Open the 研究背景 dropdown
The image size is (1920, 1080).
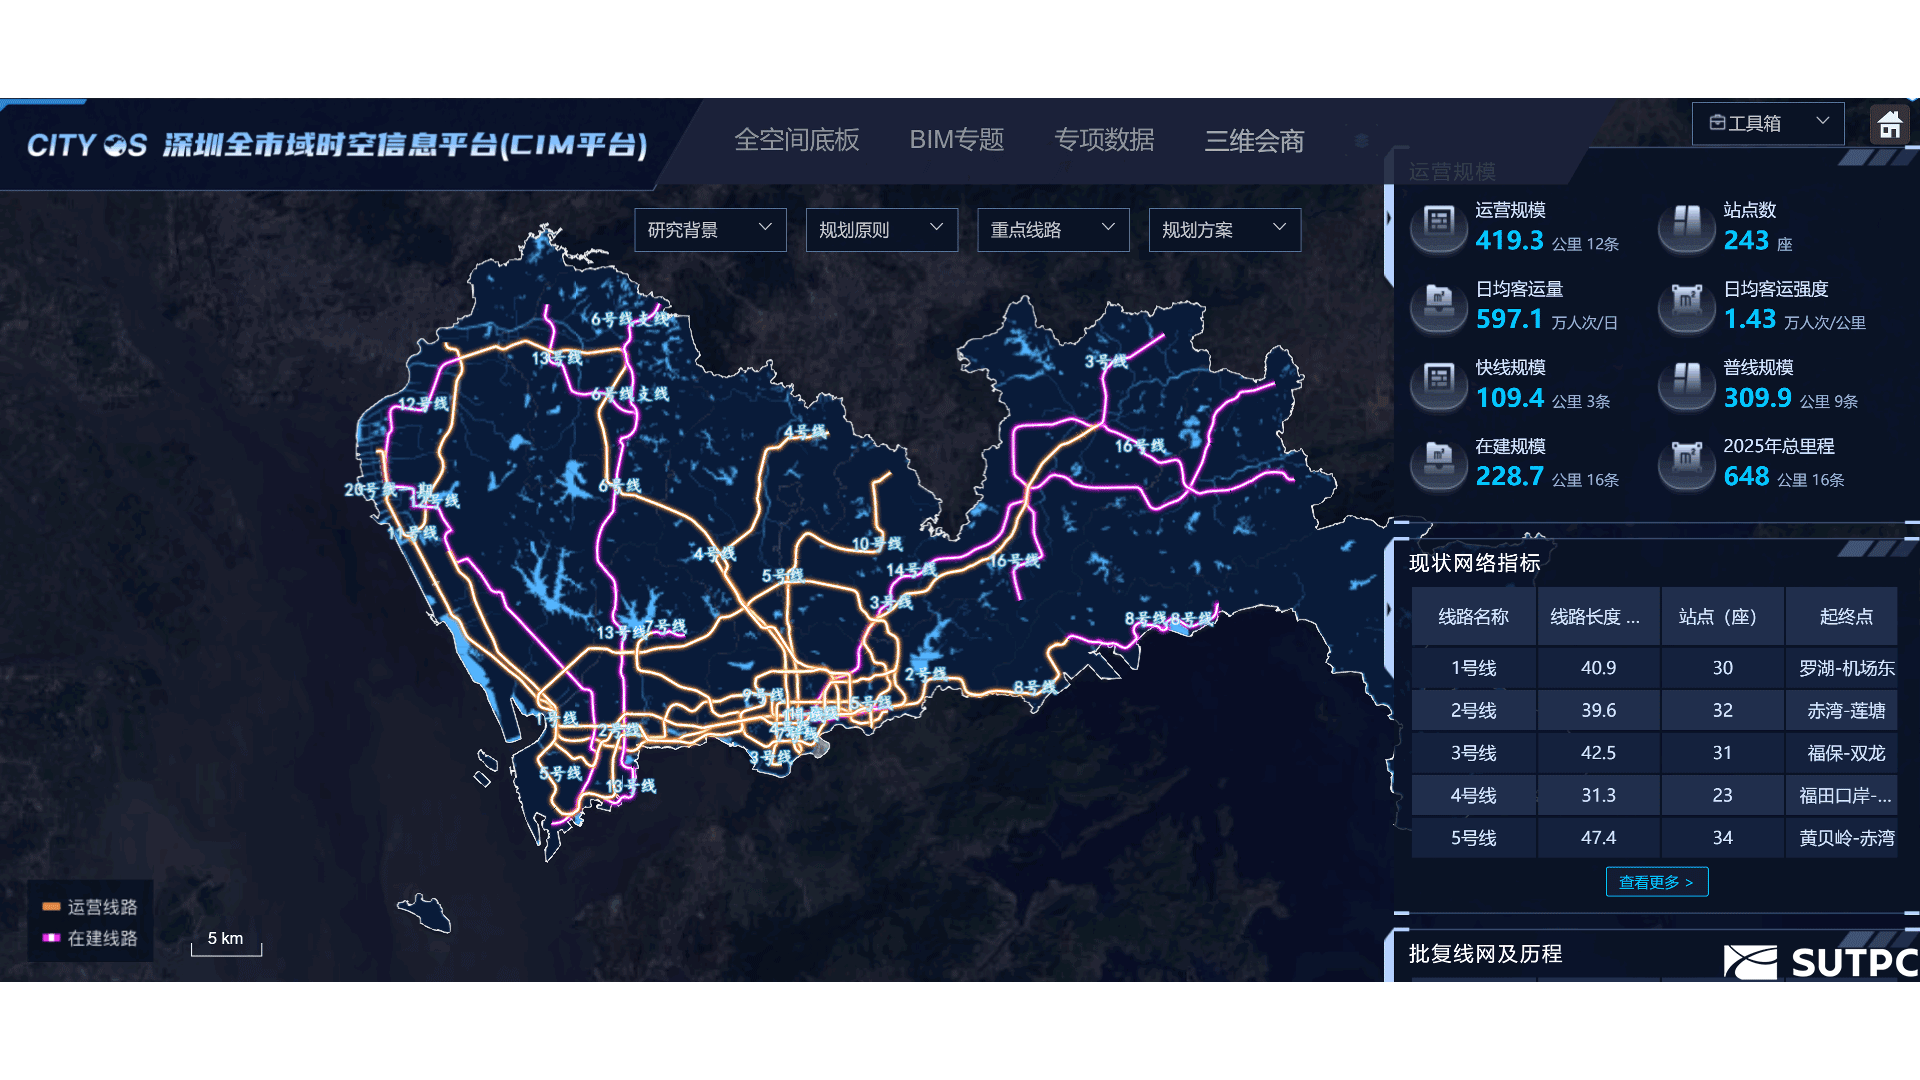pos(710,230)
